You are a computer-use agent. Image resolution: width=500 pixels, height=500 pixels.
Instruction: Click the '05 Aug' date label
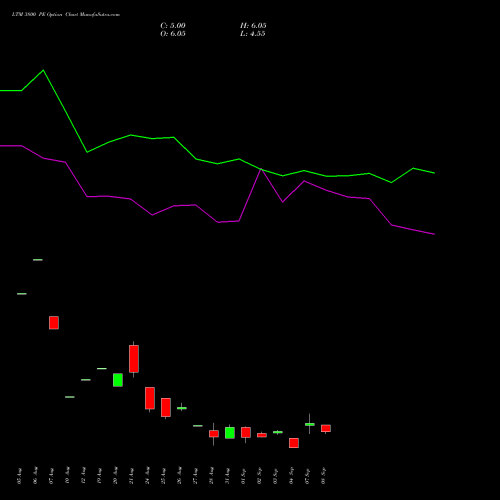pyautogui.click(x=19, y=476)
